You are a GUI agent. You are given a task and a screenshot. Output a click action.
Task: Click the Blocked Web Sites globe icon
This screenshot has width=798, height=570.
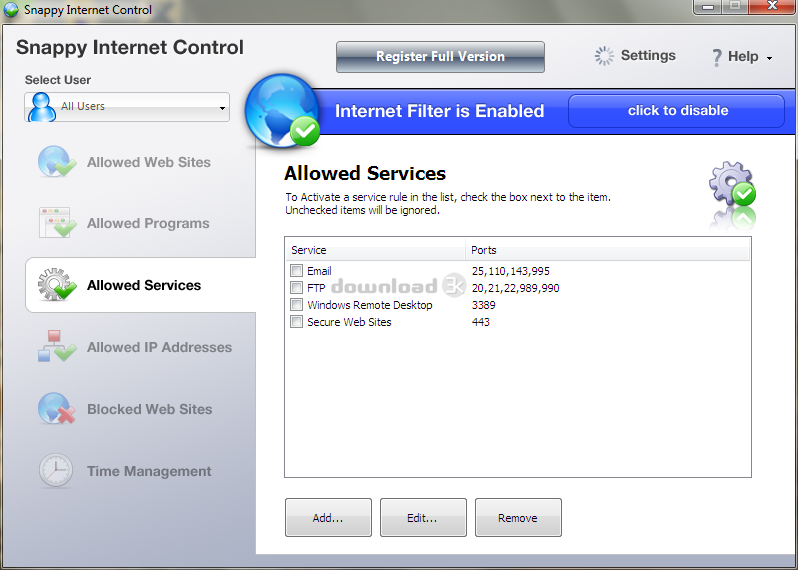(x=57, y=409)
